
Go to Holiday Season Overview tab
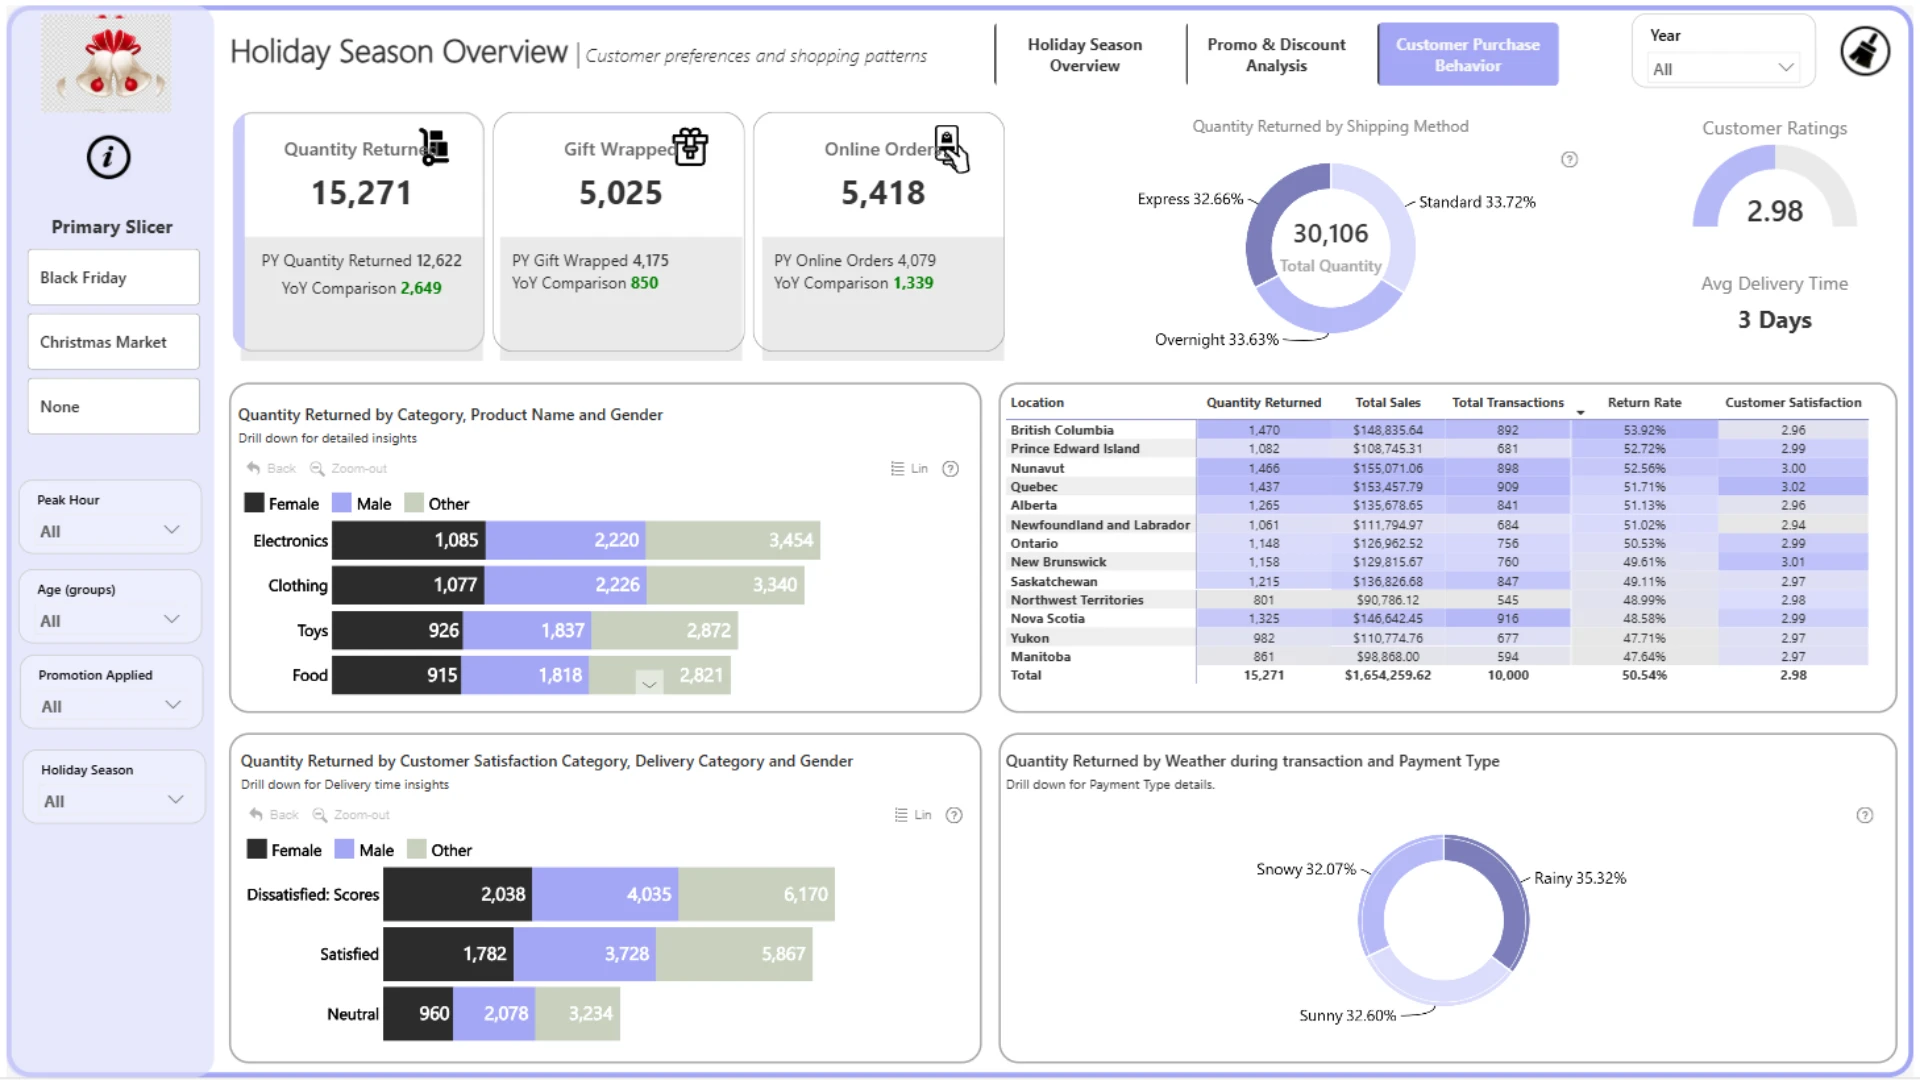(1084, 55)
